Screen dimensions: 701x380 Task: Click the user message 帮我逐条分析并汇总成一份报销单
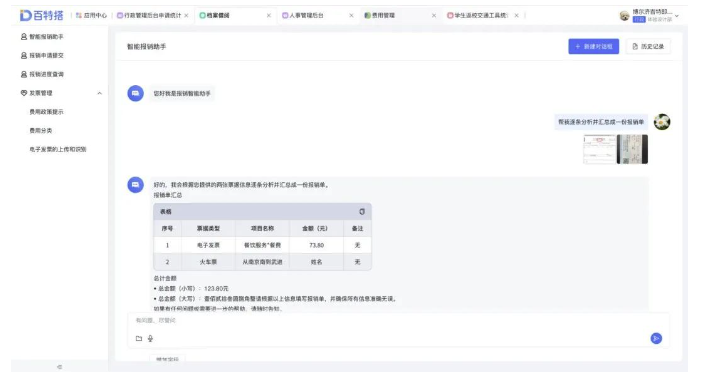[x=601, y=122]
